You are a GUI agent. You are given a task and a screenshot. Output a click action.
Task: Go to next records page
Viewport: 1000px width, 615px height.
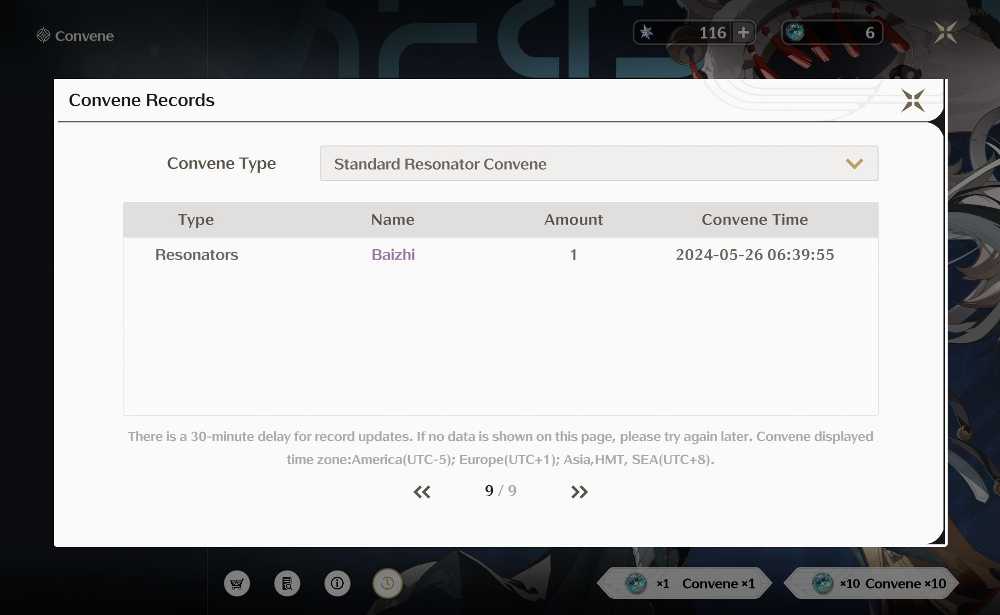coord(579,491)
